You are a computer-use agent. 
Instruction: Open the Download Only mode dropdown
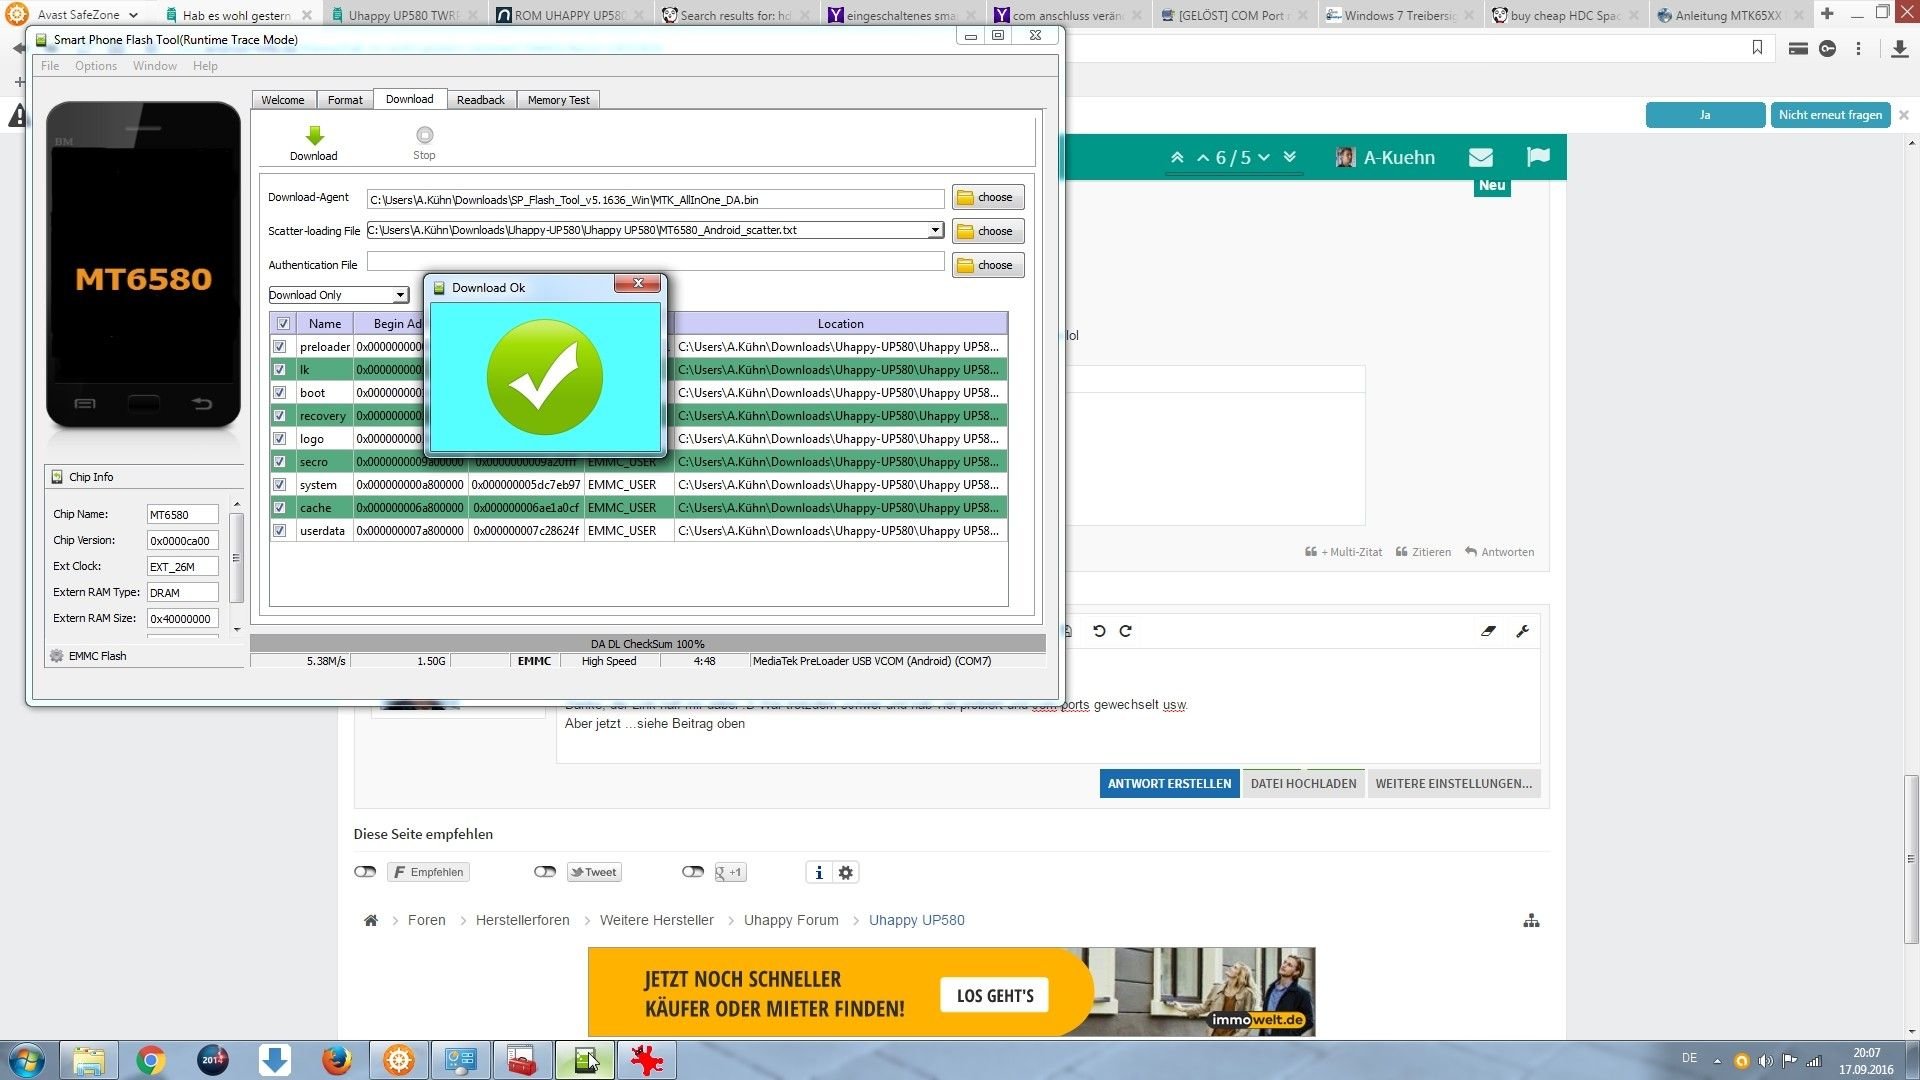[x=400, y=295]
